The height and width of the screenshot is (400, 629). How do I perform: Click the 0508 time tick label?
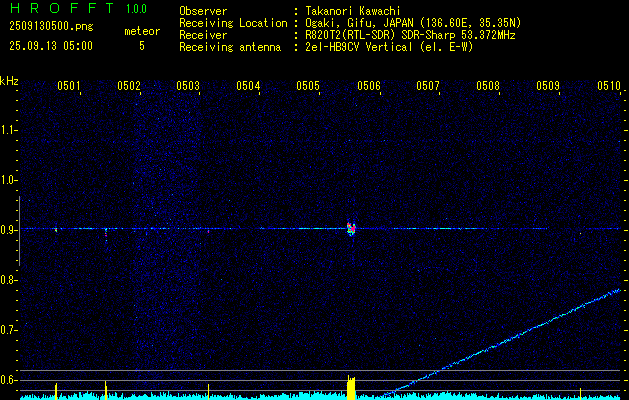(x=488, y=86)
